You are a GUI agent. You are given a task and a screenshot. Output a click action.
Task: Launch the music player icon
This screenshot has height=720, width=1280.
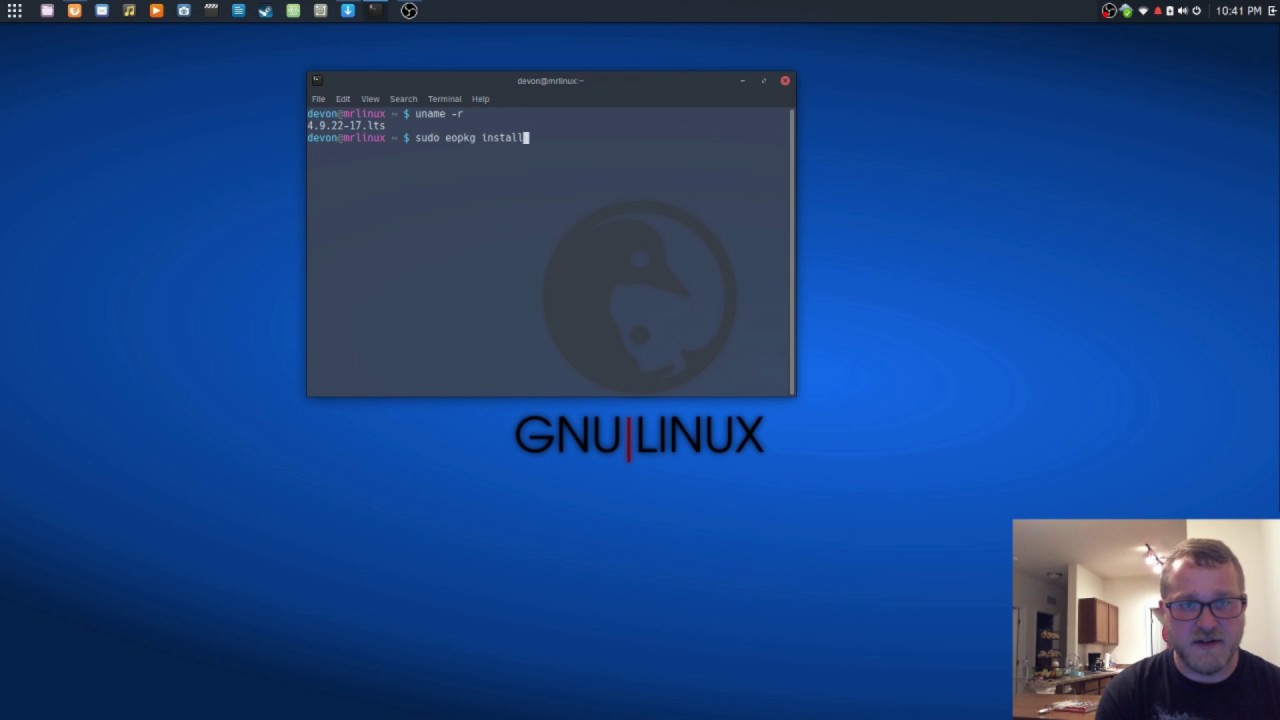coord(129,11)
